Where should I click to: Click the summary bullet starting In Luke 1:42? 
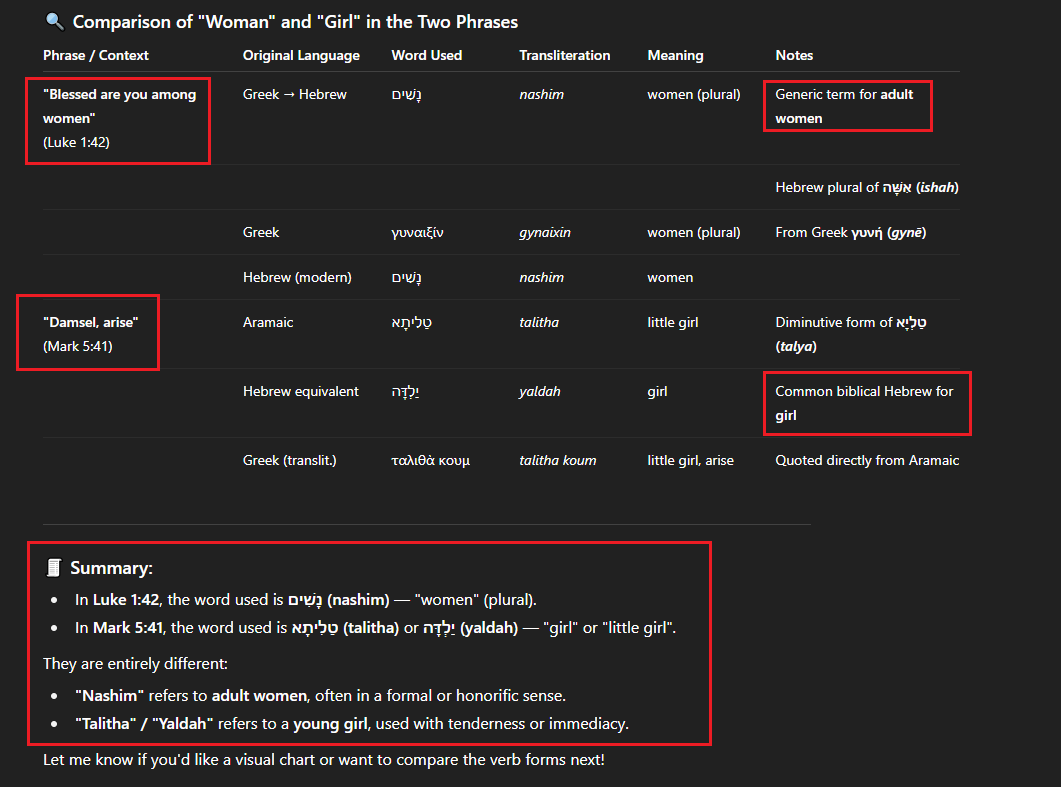point(306,600)
